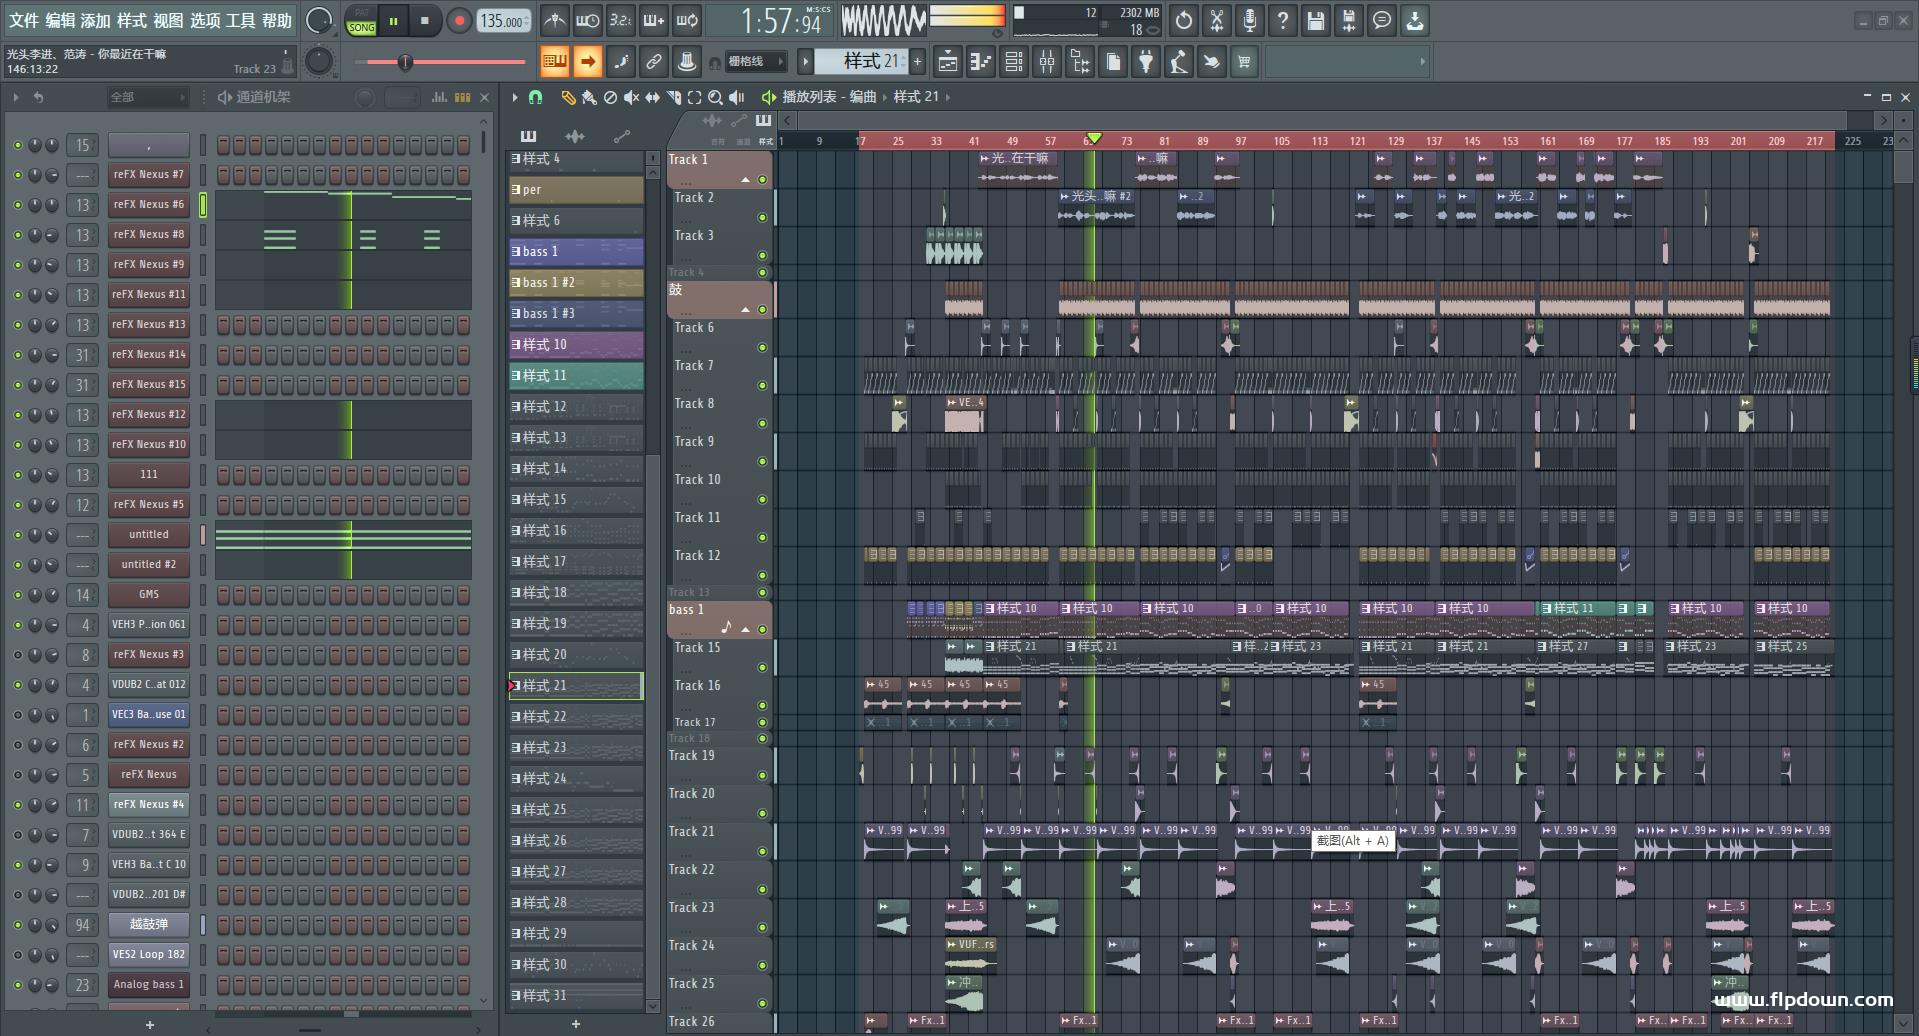Click the step editing footprint icon

pyautogui.click(x=621, y=62)
